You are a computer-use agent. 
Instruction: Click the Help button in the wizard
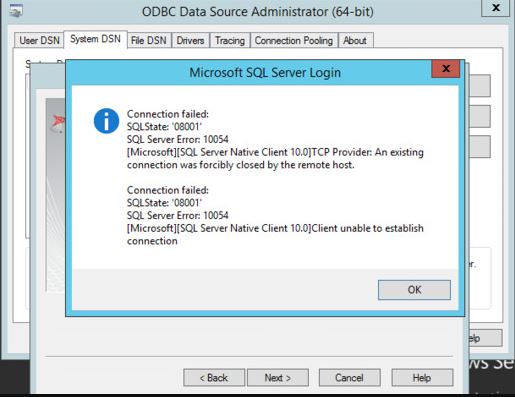pos(422,378)
